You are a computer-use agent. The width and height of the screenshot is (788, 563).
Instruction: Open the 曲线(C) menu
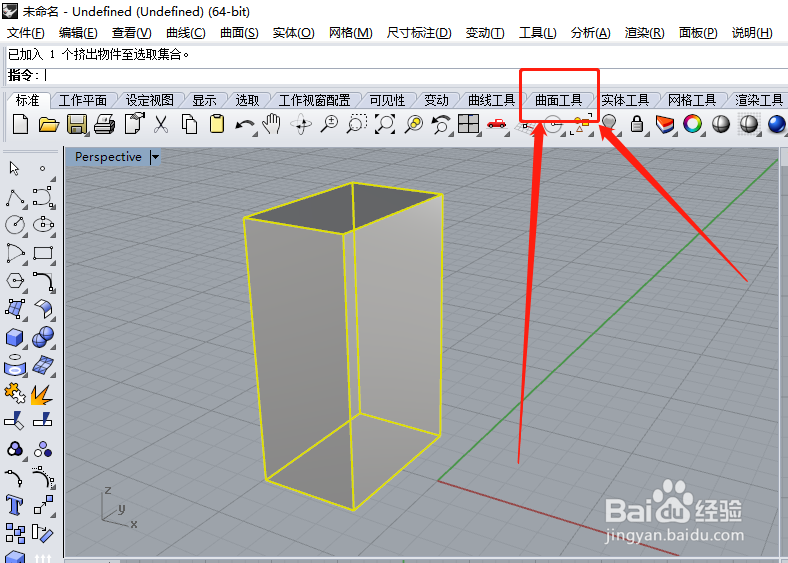(x=186, y=33)
